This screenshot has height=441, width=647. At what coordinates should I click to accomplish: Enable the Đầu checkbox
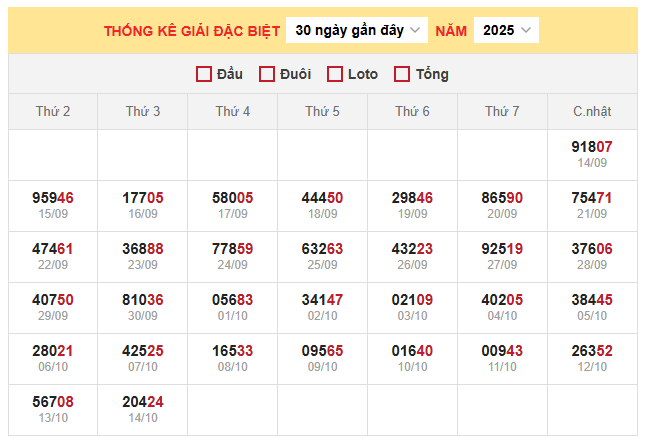click(204, 74)
